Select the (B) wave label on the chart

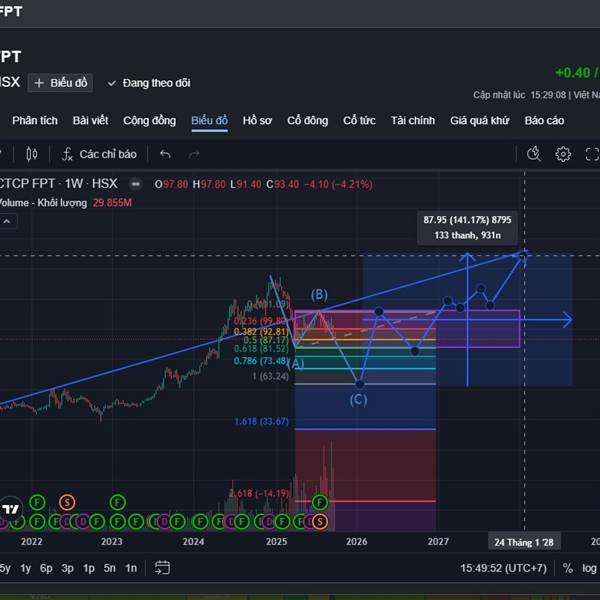pos(319,295)
